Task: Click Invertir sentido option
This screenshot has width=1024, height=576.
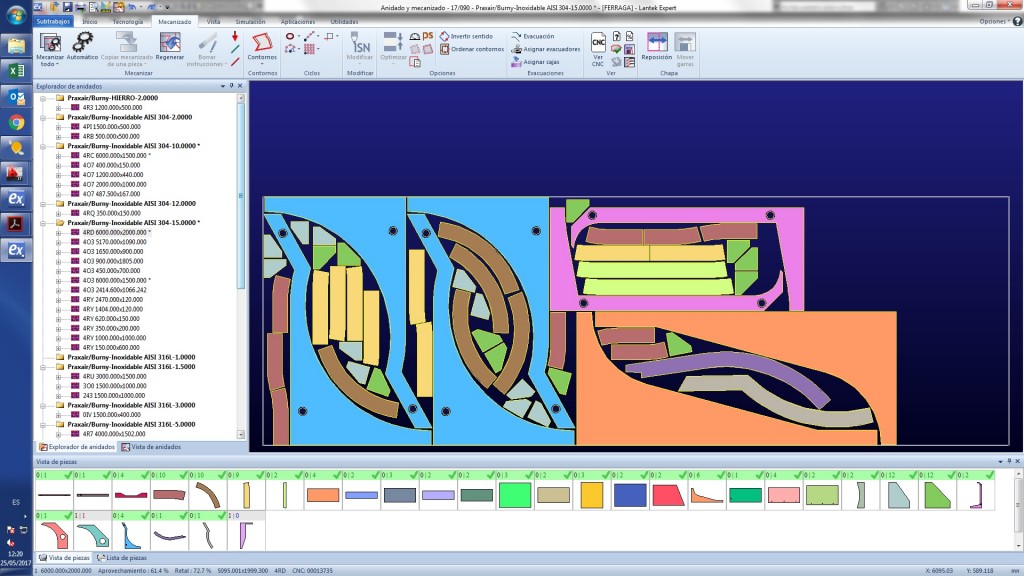Action: click(466, 37)
